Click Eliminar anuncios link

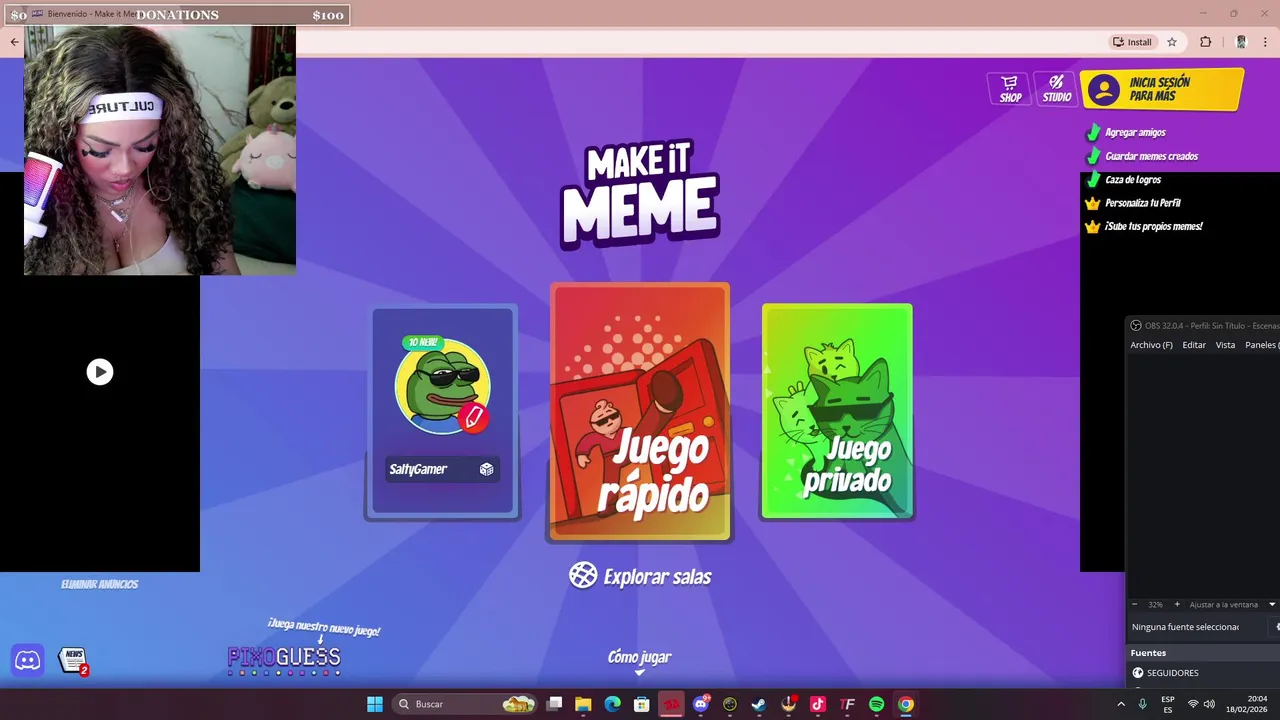tap(99, 584)
